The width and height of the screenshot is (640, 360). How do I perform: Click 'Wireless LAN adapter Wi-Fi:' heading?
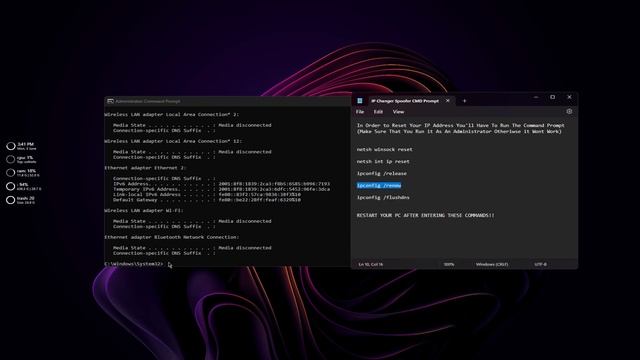[144, 211]
